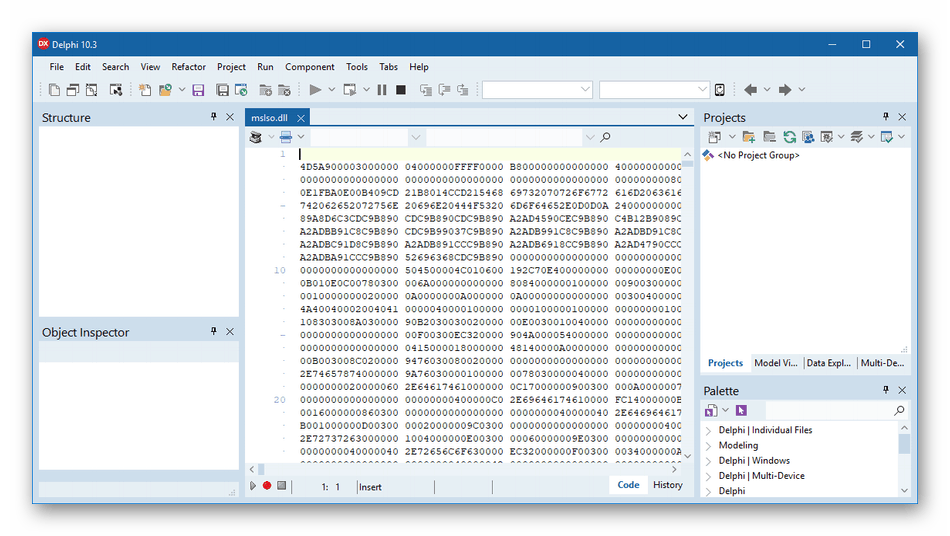
Task: Click the Build options icon in Projects
Action: point(826,137)
